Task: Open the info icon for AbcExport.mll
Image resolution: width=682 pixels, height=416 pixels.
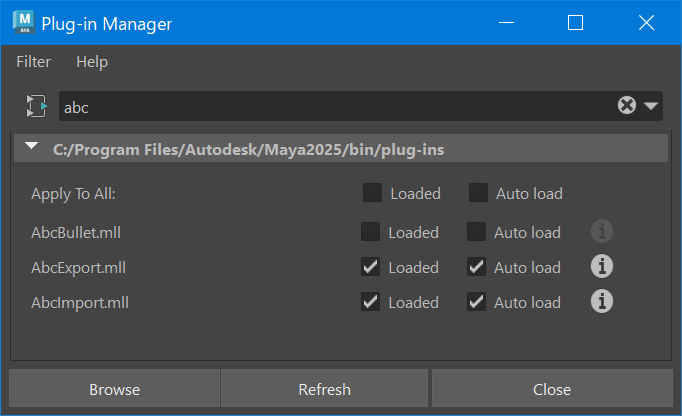Action: 602,266
